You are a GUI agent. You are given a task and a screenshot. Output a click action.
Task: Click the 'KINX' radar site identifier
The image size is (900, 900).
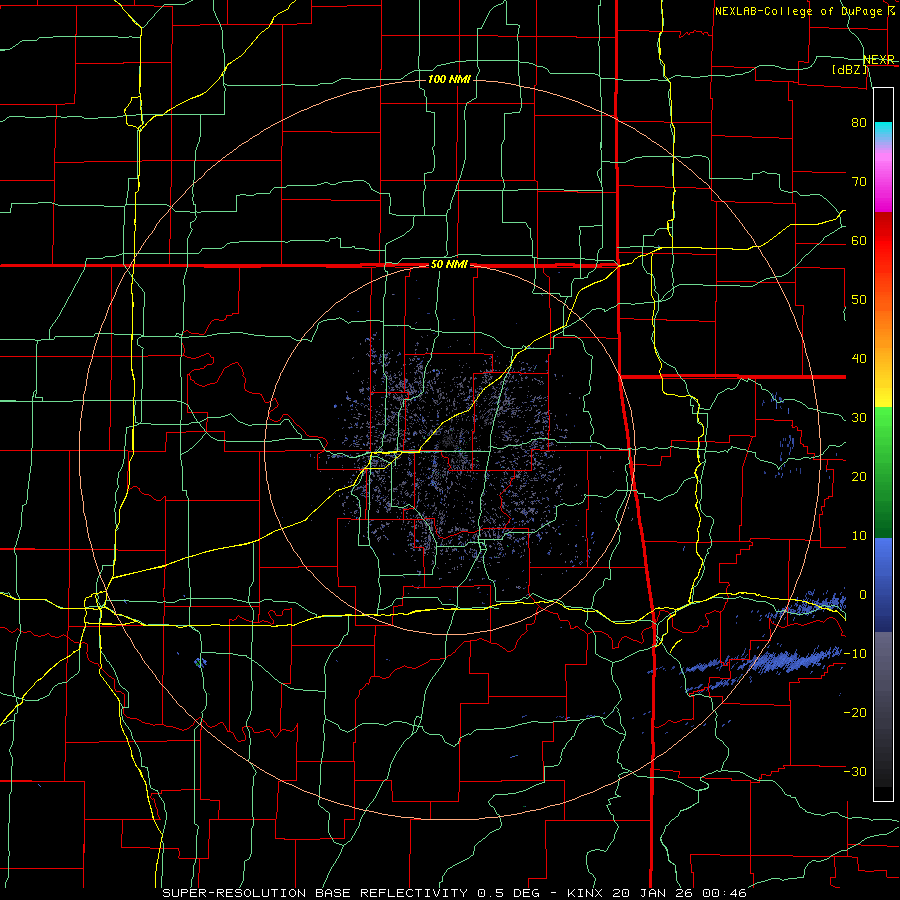pos(585,893)
